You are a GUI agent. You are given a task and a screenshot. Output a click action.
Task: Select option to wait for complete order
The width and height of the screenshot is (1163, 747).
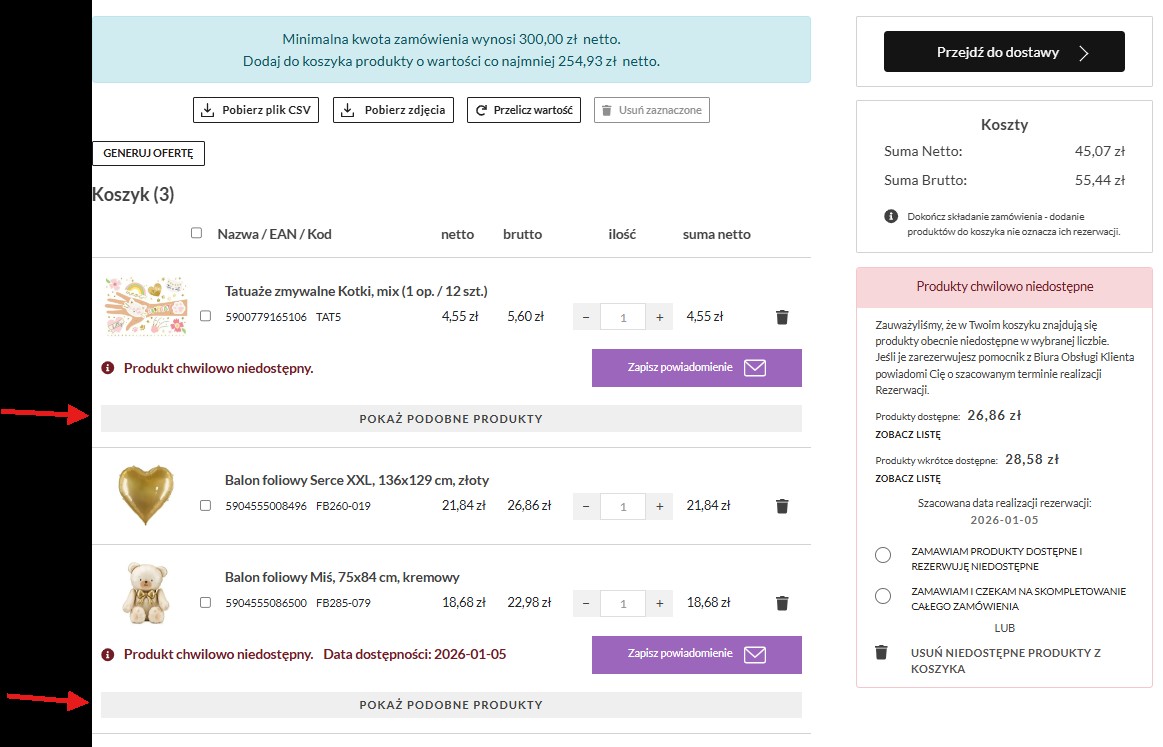[x=882, y=596]
